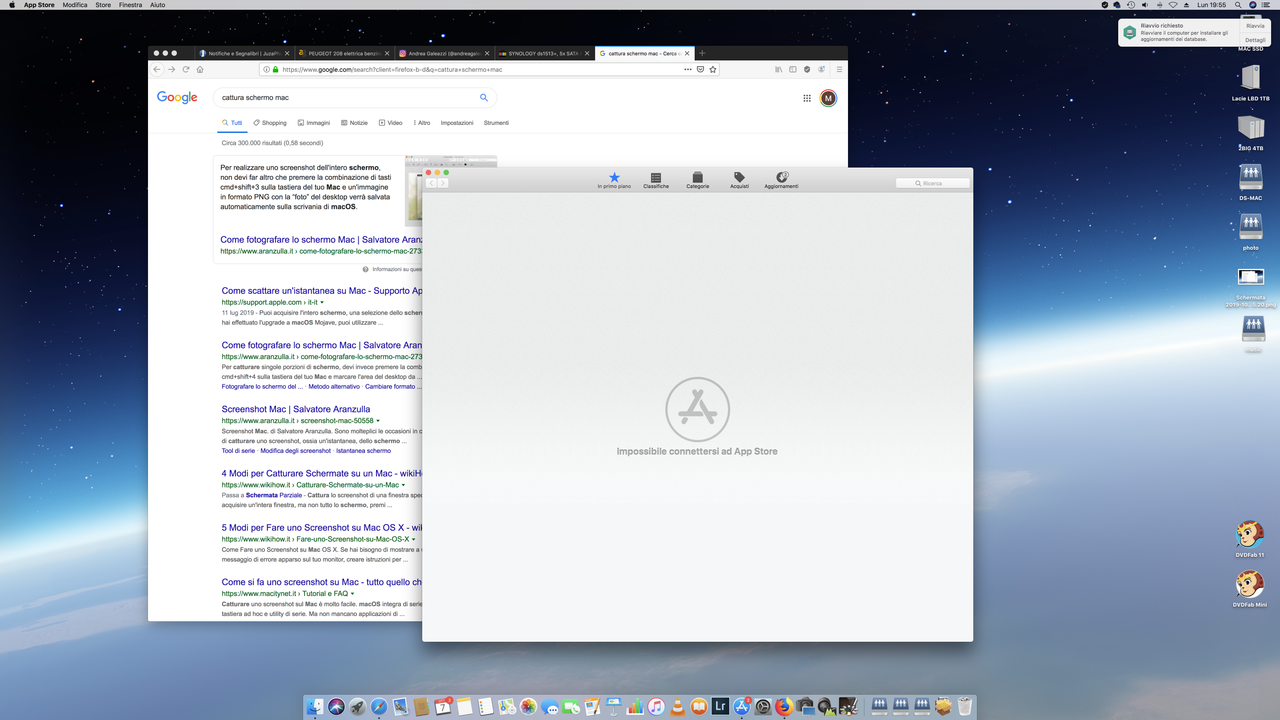
Task: Open the 5 Modi per Fare uno Screenshot result
Action: pyautogui.click(x=321, y=528)
